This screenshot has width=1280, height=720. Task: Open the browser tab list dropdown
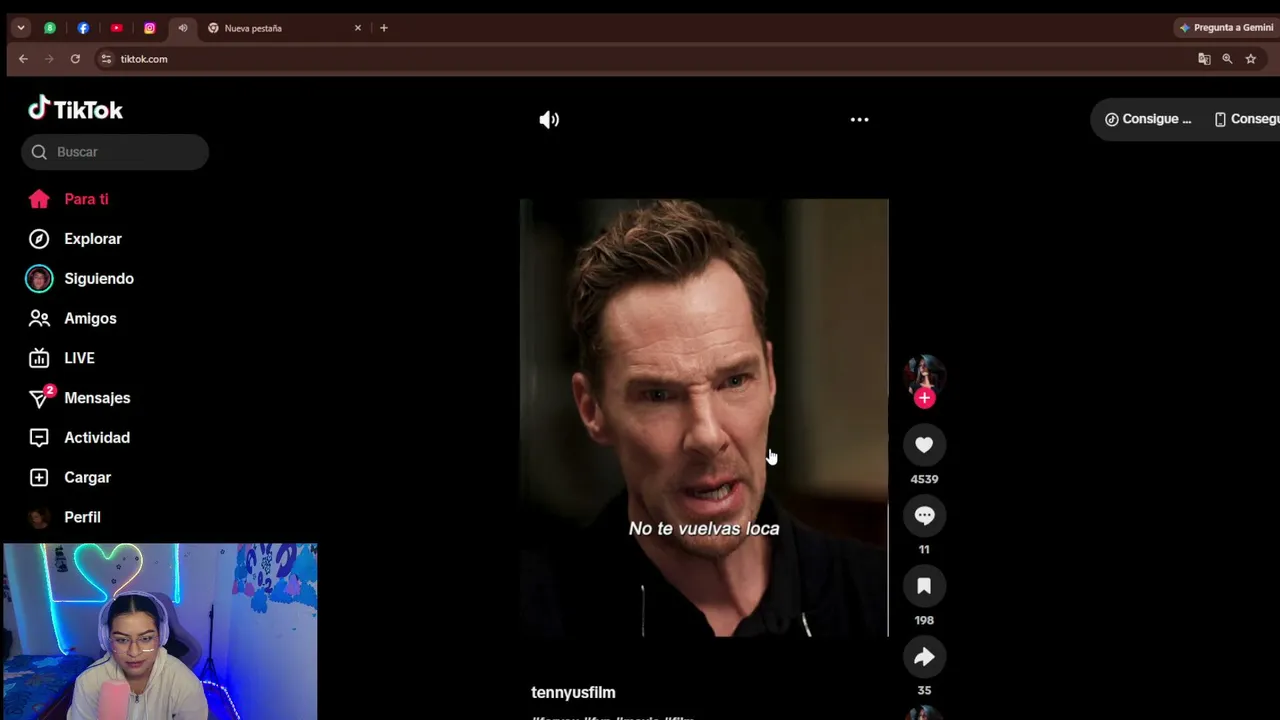click(x=20, y=28)
